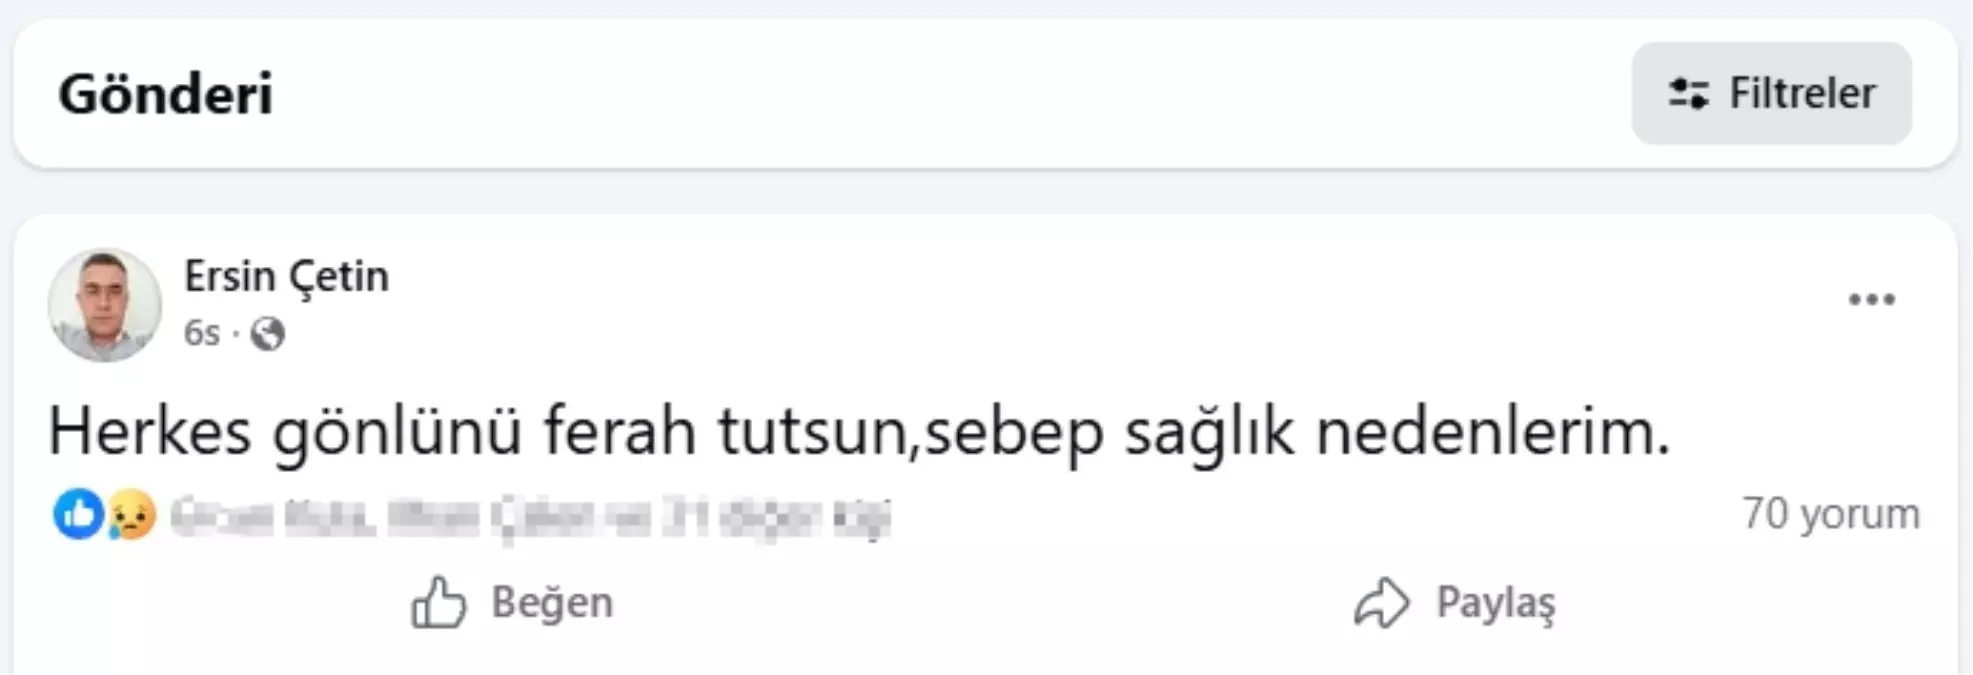1973x675 pixels.
Task: Open the 70 yorum comments link
Action: (x=1830, y=513)
